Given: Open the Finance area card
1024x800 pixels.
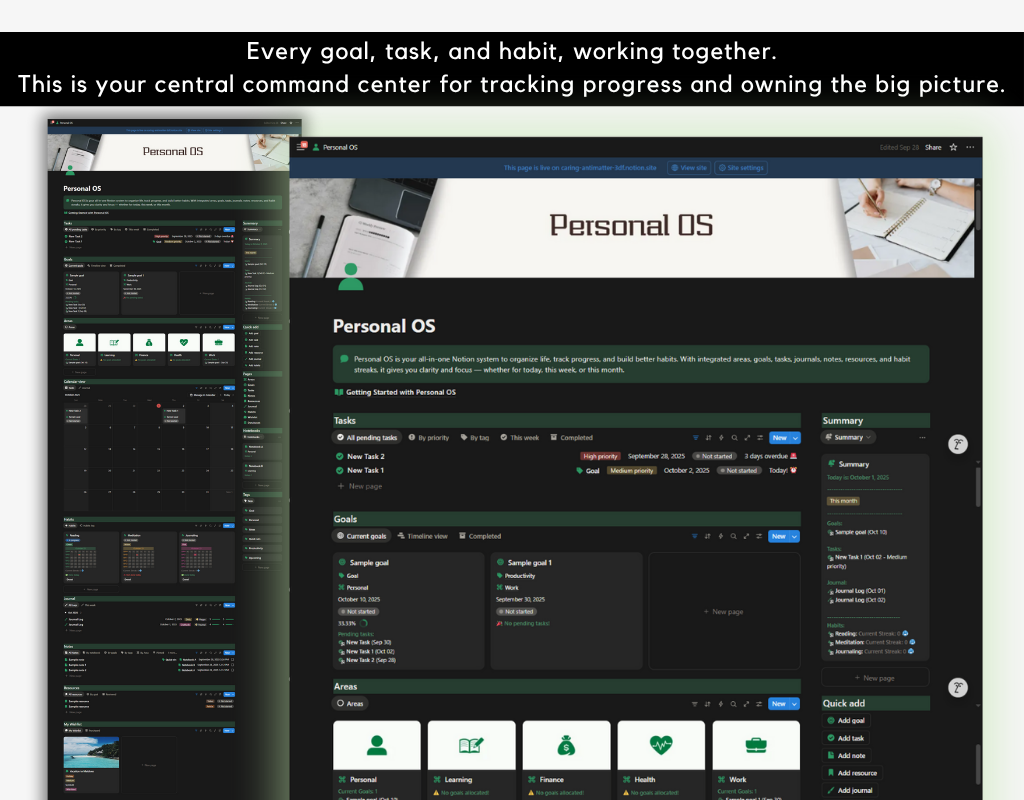Looking at the screenshot, I should 566,760.
